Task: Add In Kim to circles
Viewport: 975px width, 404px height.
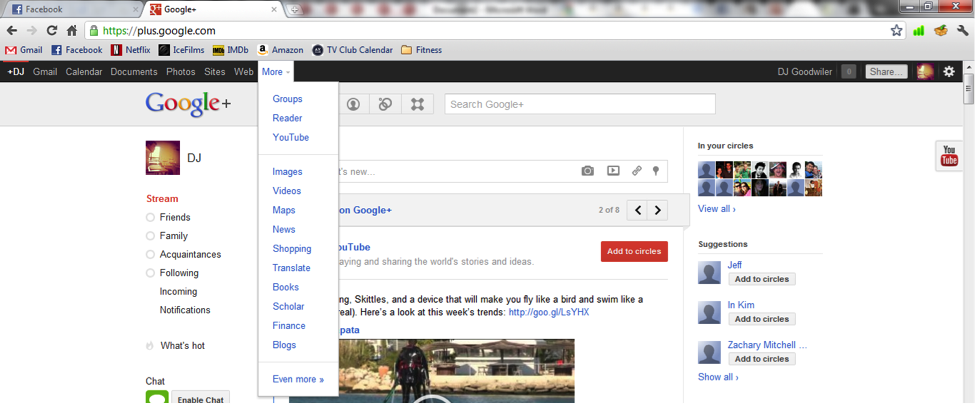Action: 762,319
